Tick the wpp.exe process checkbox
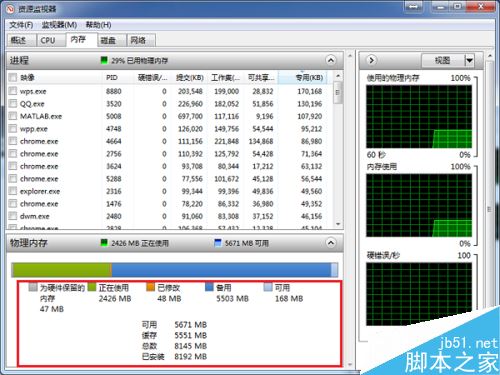The image size is (500, 375). point(13,128)
